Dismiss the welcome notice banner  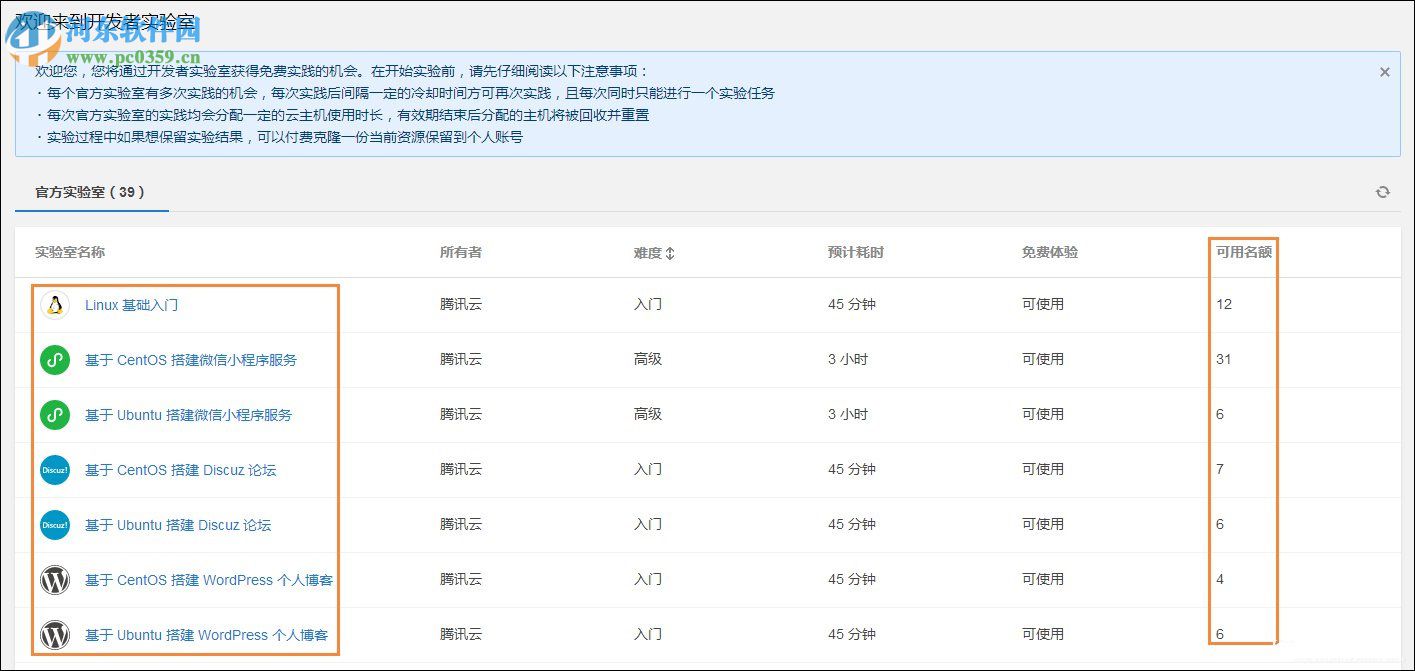1385,71
